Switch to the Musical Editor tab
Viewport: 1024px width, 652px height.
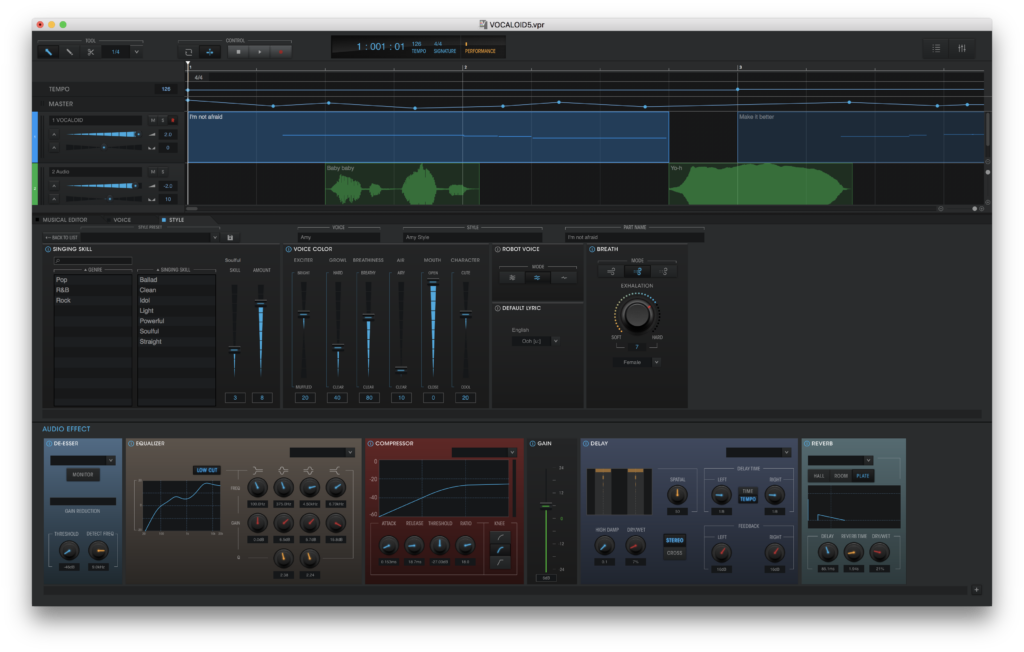(x=65, y=219)
